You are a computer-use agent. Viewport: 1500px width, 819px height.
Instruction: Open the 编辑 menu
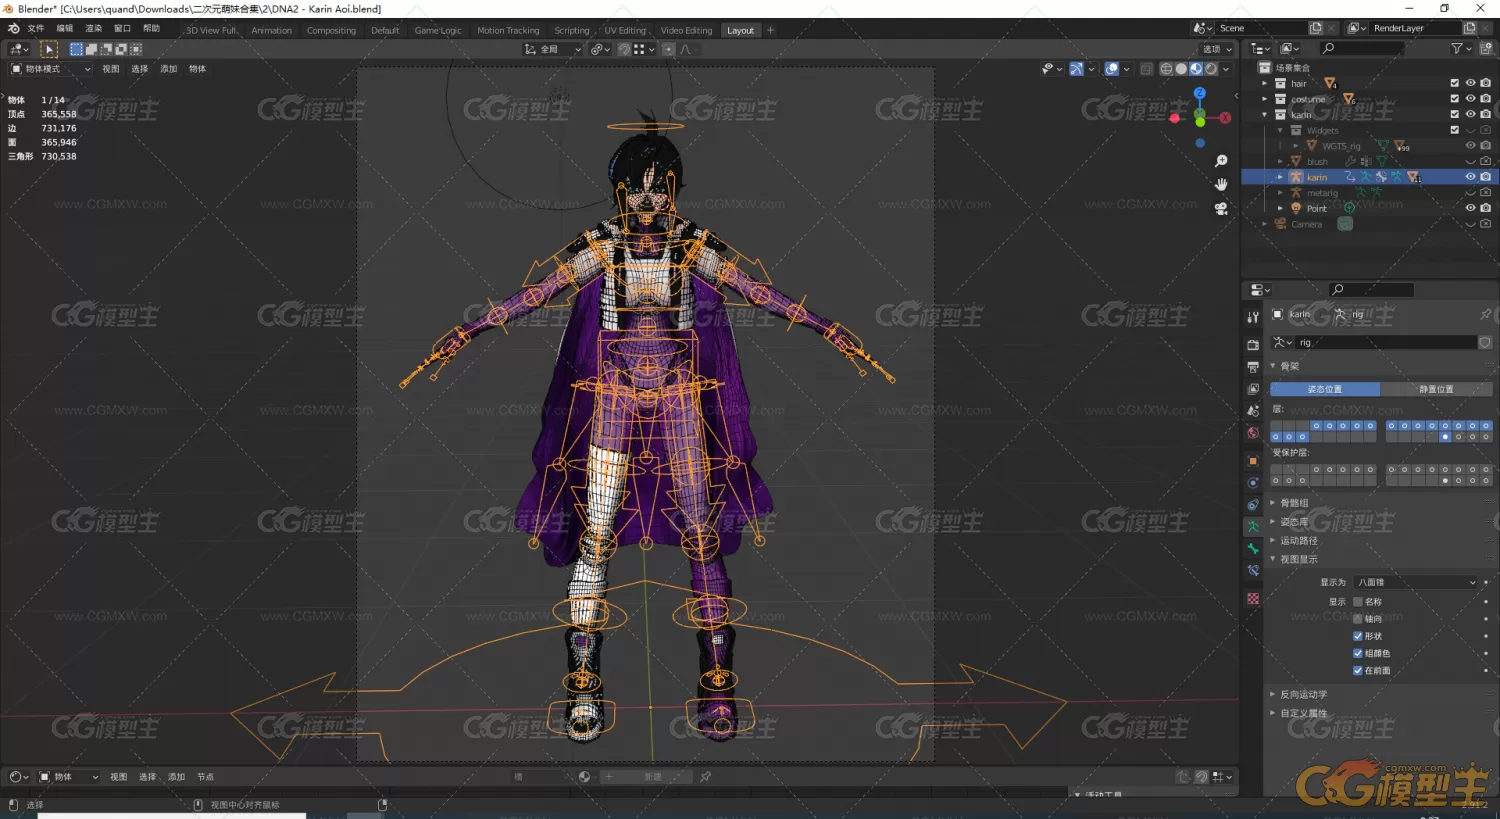[x=65, y=28]
